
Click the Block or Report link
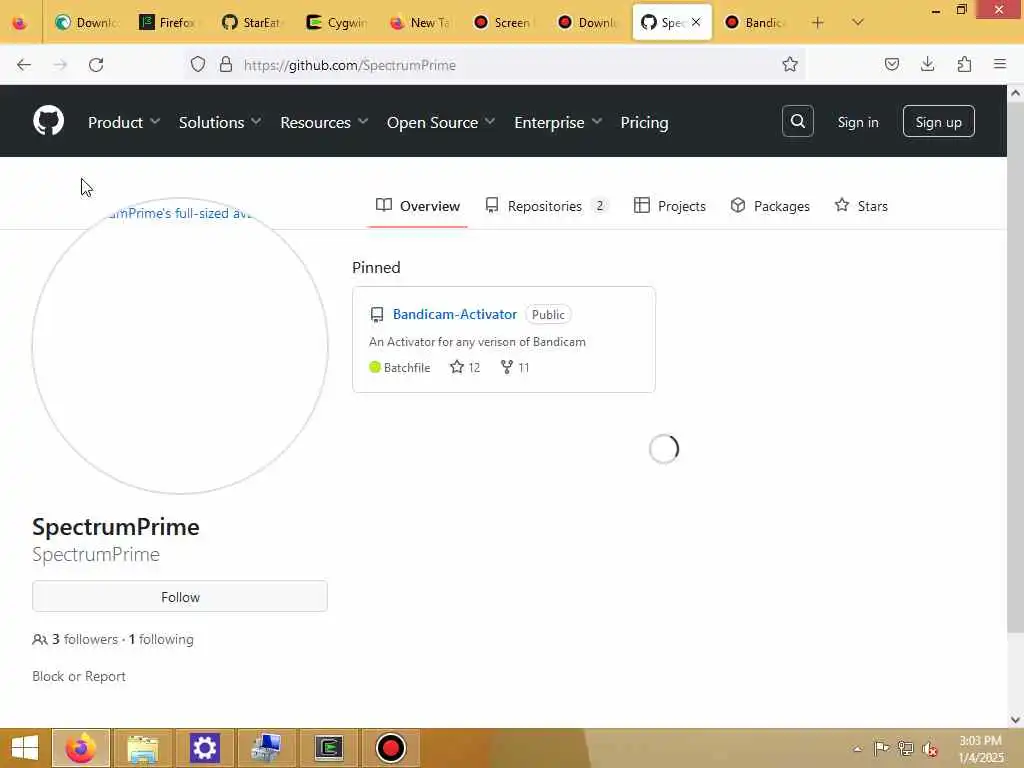79,677
